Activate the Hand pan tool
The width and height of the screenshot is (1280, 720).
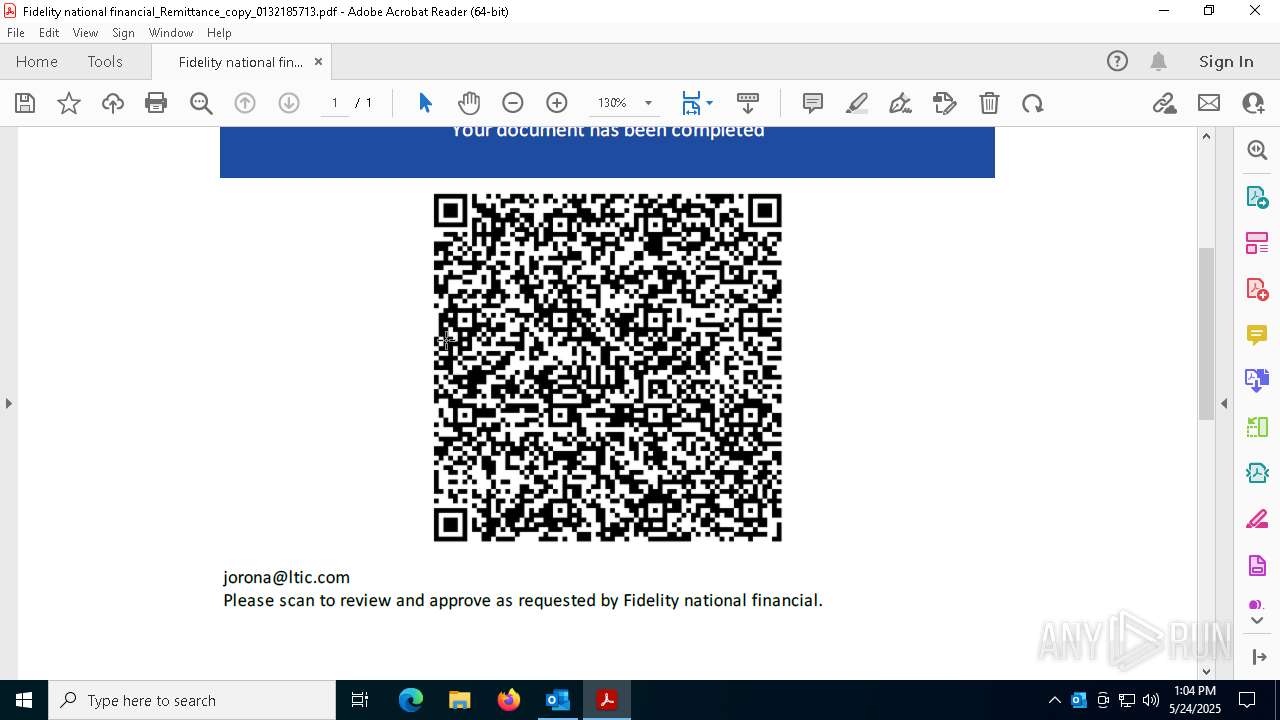[469, 103]
